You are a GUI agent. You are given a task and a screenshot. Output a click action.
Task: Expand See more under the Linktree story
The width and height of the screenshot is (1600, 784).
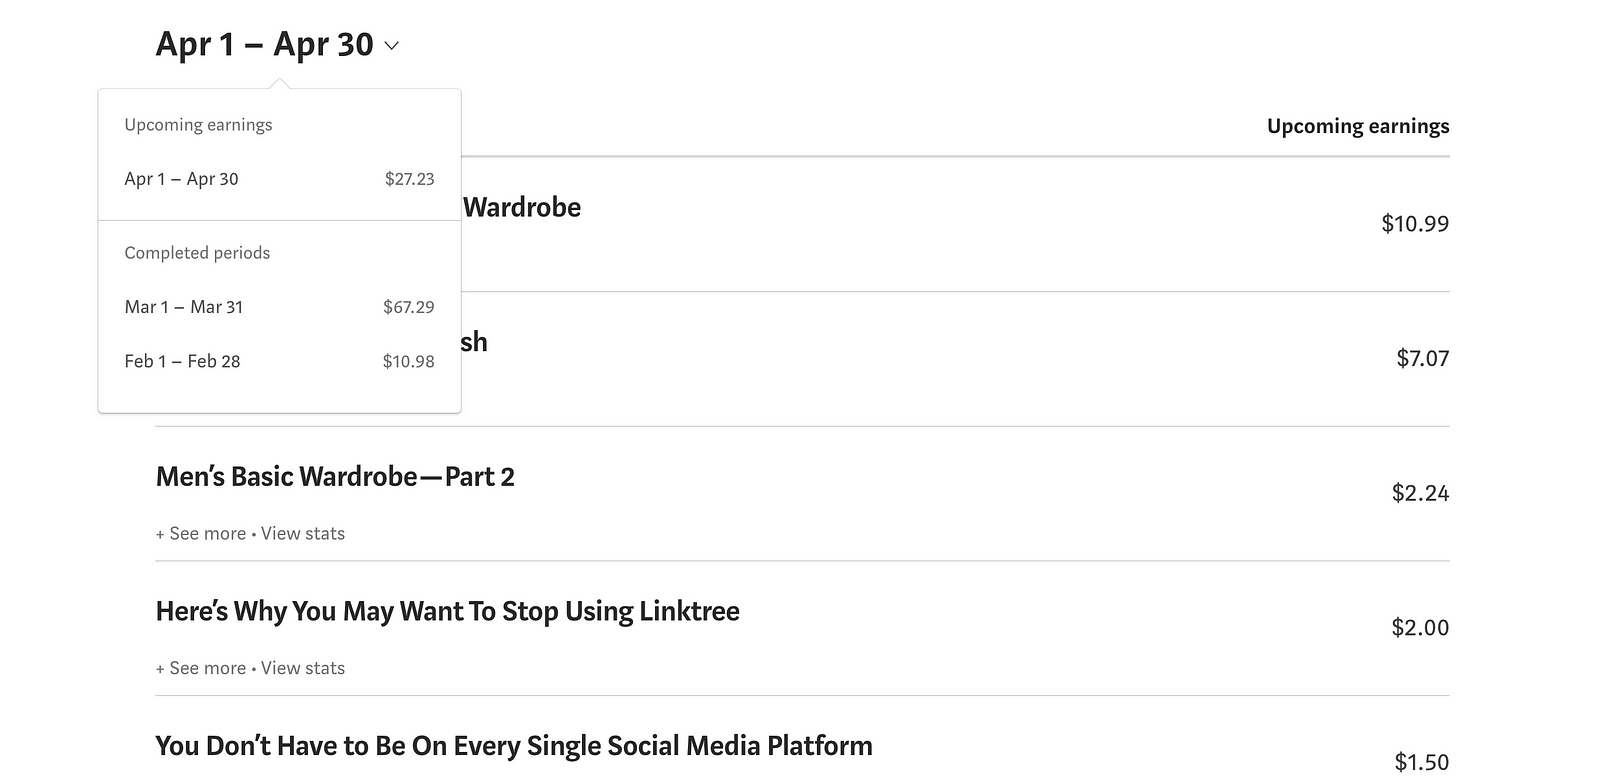(x=201, y=668)
